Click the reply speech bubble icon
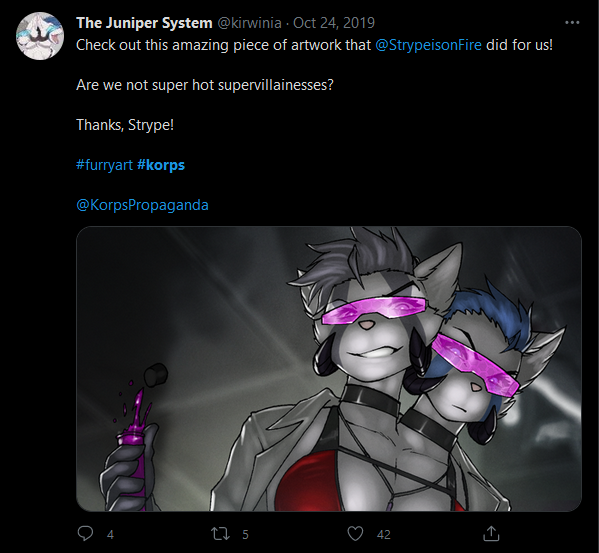The image size is (599, 553). tap(85, 534)
